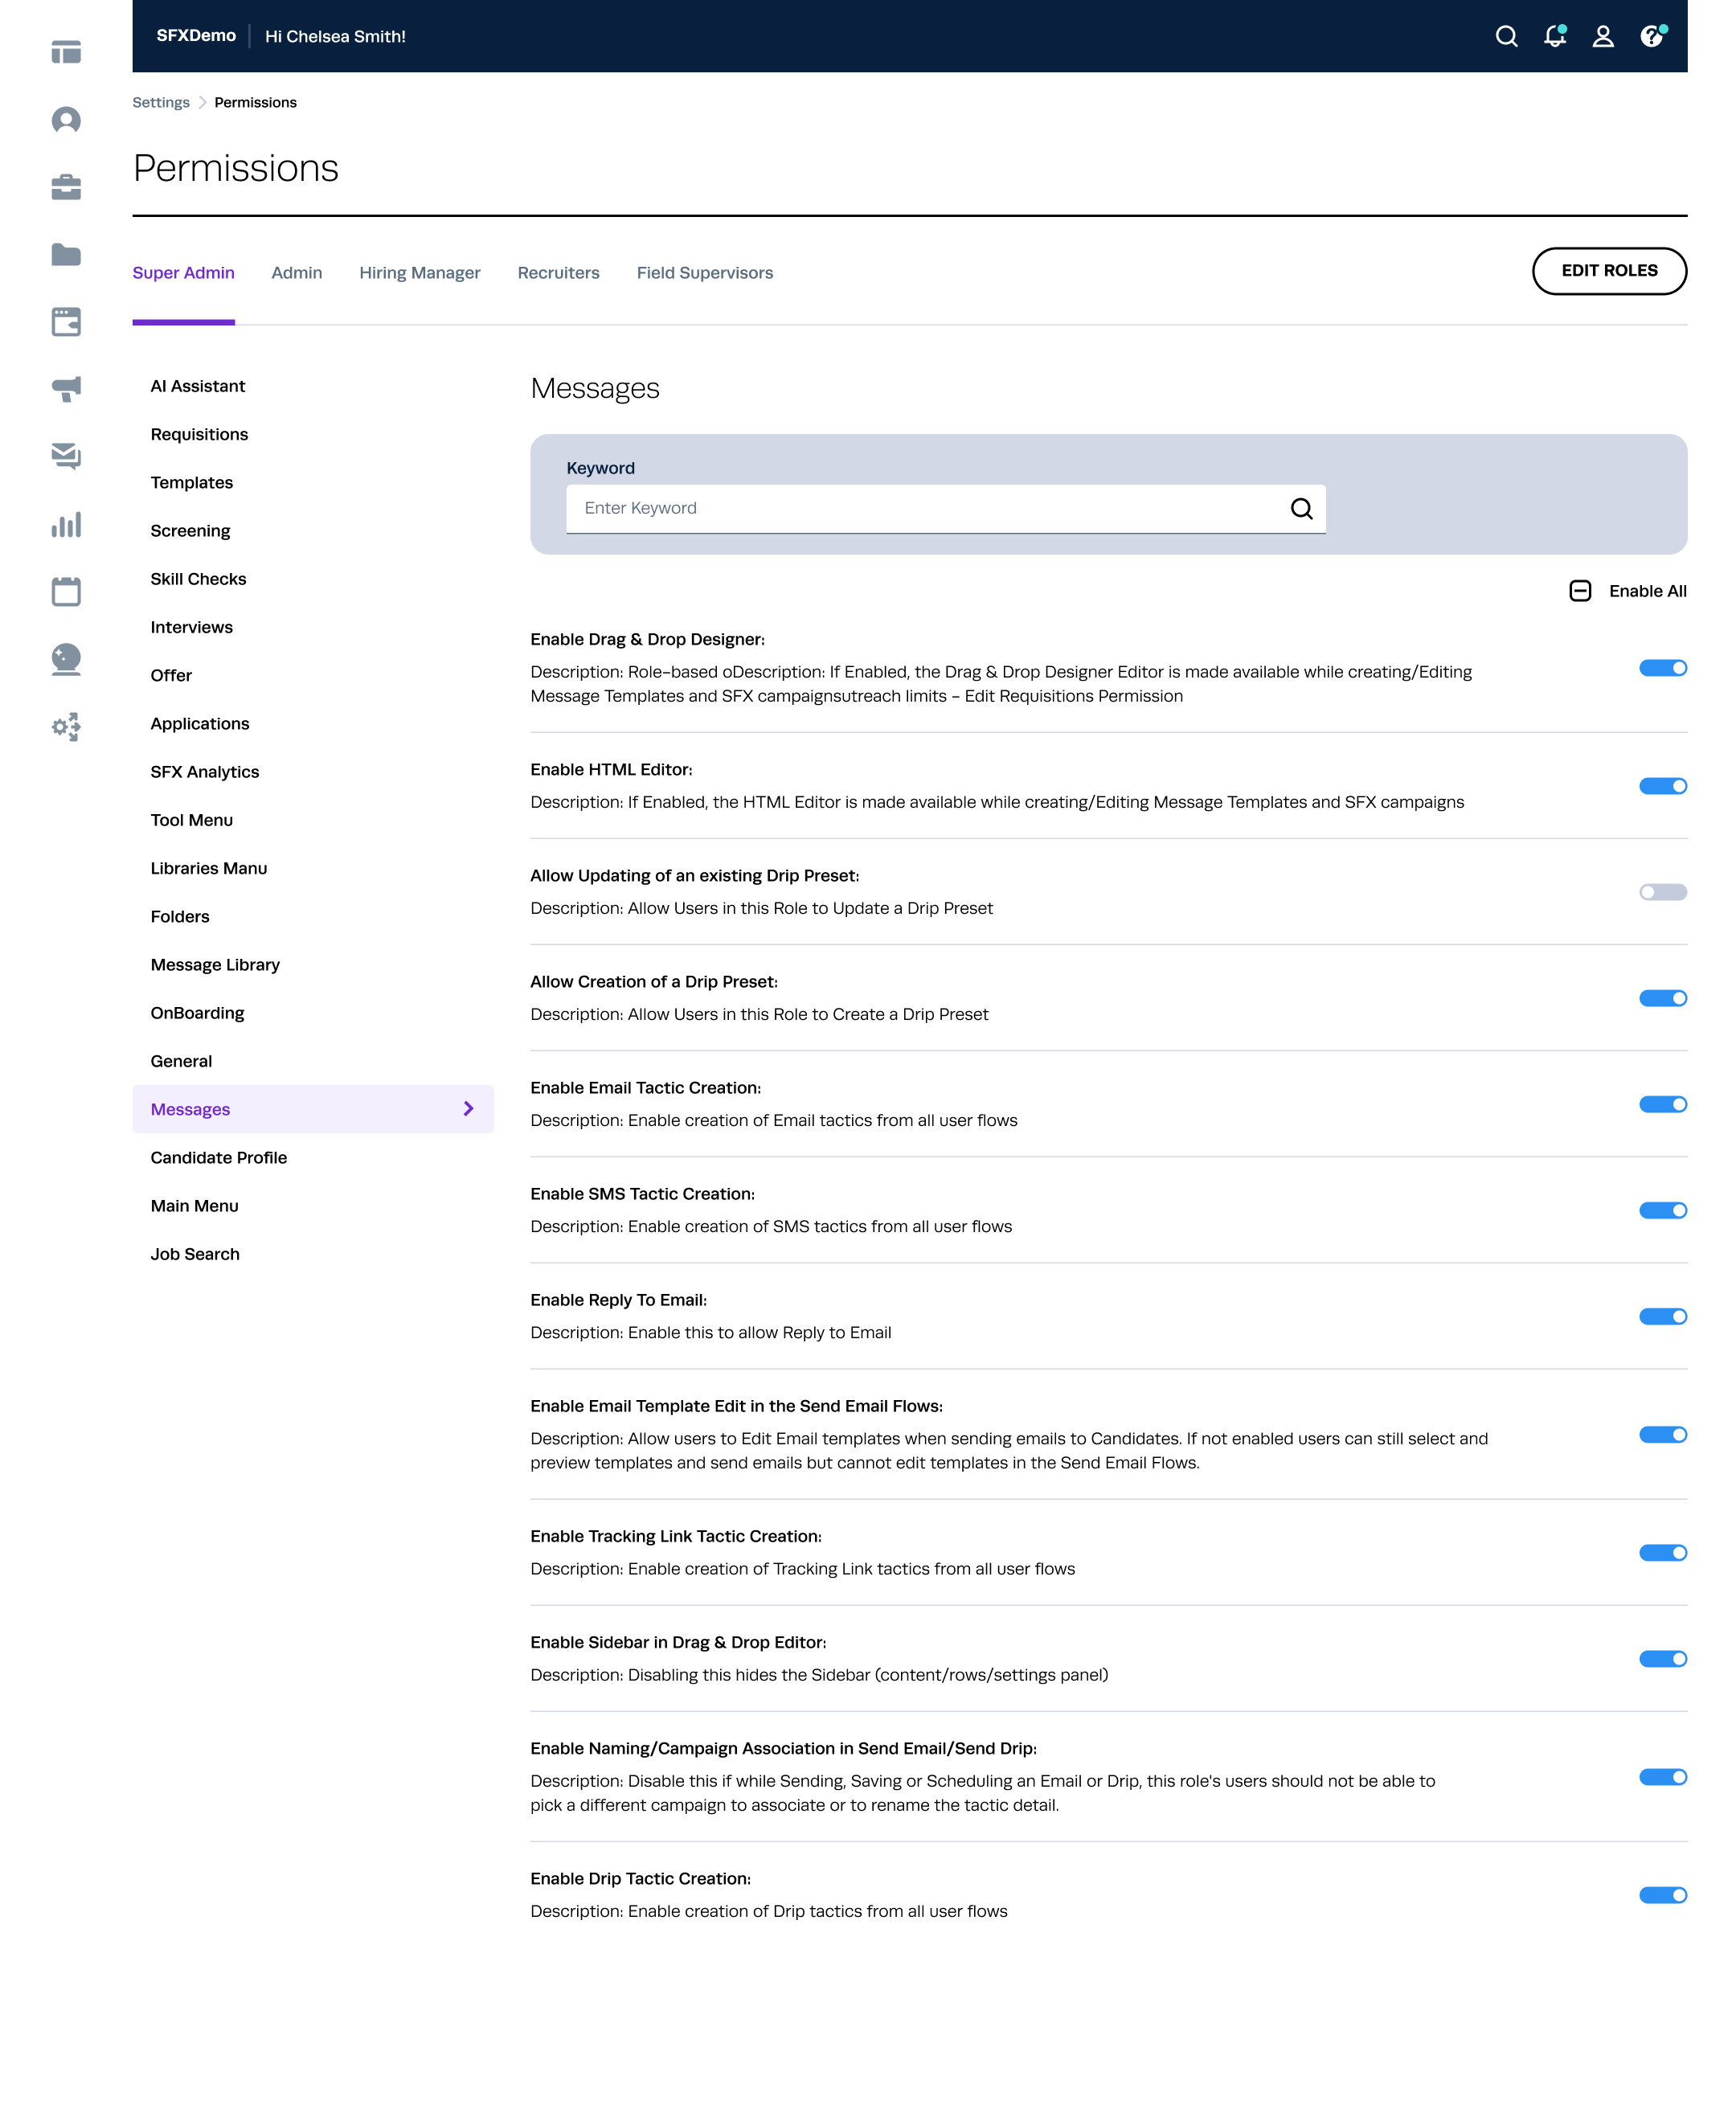Open the gear settings sidebar icon
Image resolution: width=1736 pixels, height=2117 pixels.
(x=66, y=727)
